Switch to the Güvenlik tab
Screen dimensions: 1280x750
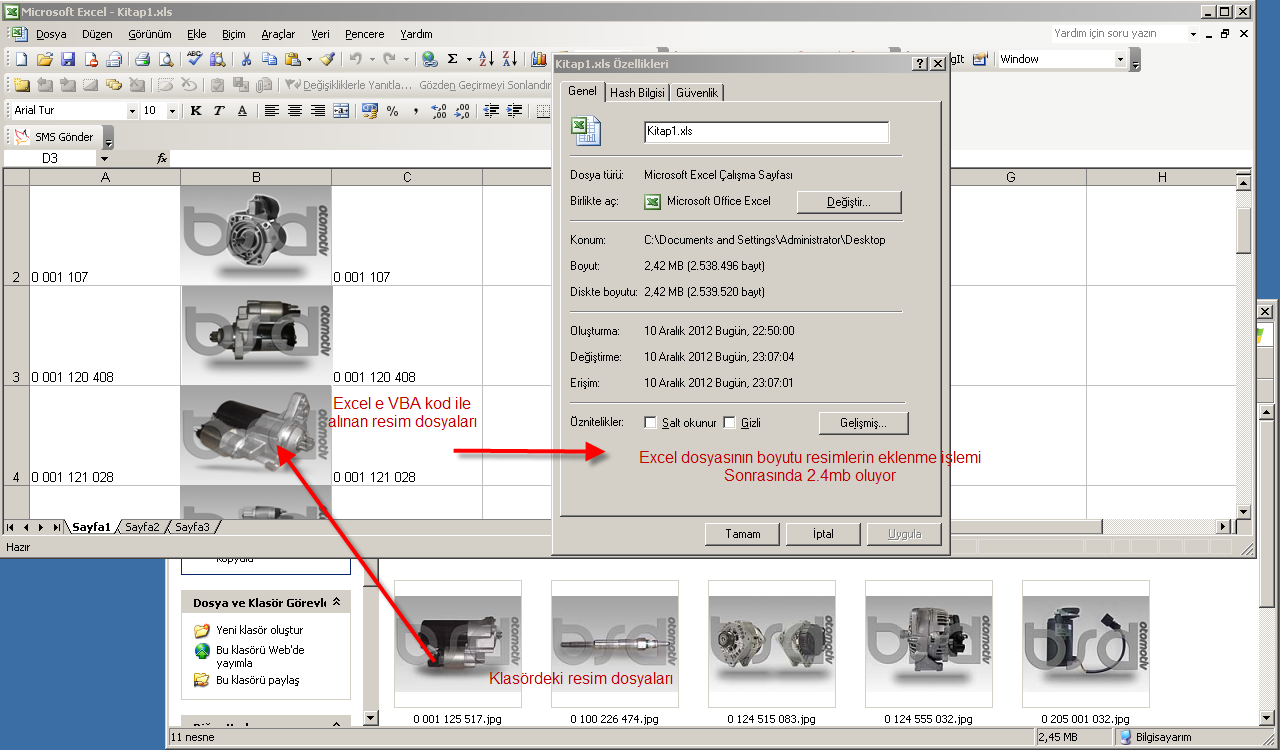[x=697, y=93]
